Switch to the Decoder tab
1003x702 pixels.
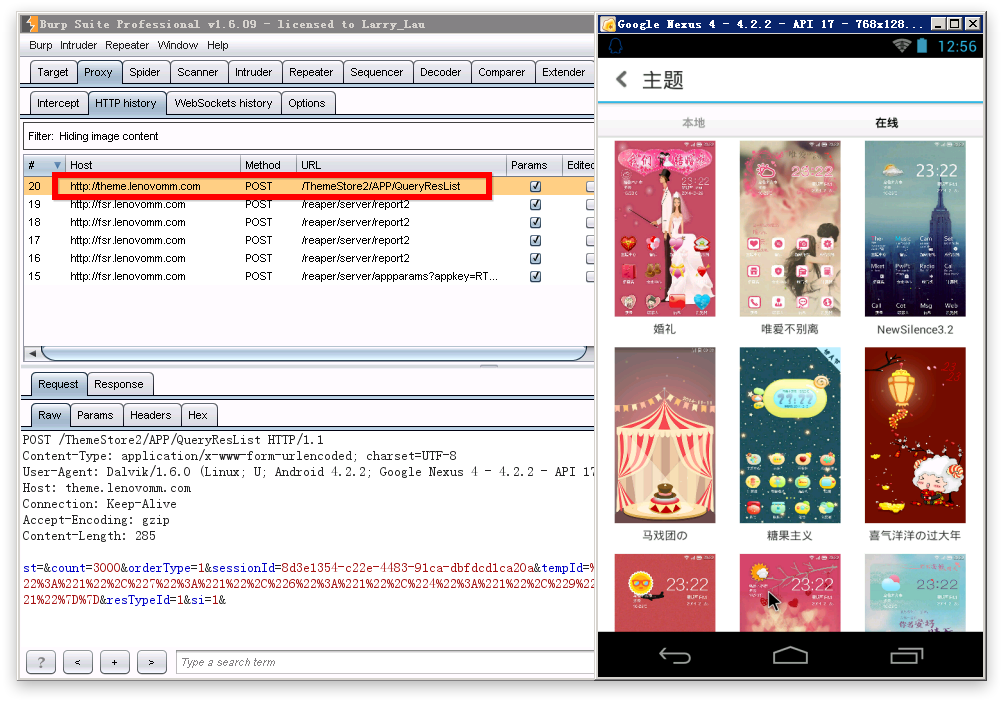click(441, 72)
